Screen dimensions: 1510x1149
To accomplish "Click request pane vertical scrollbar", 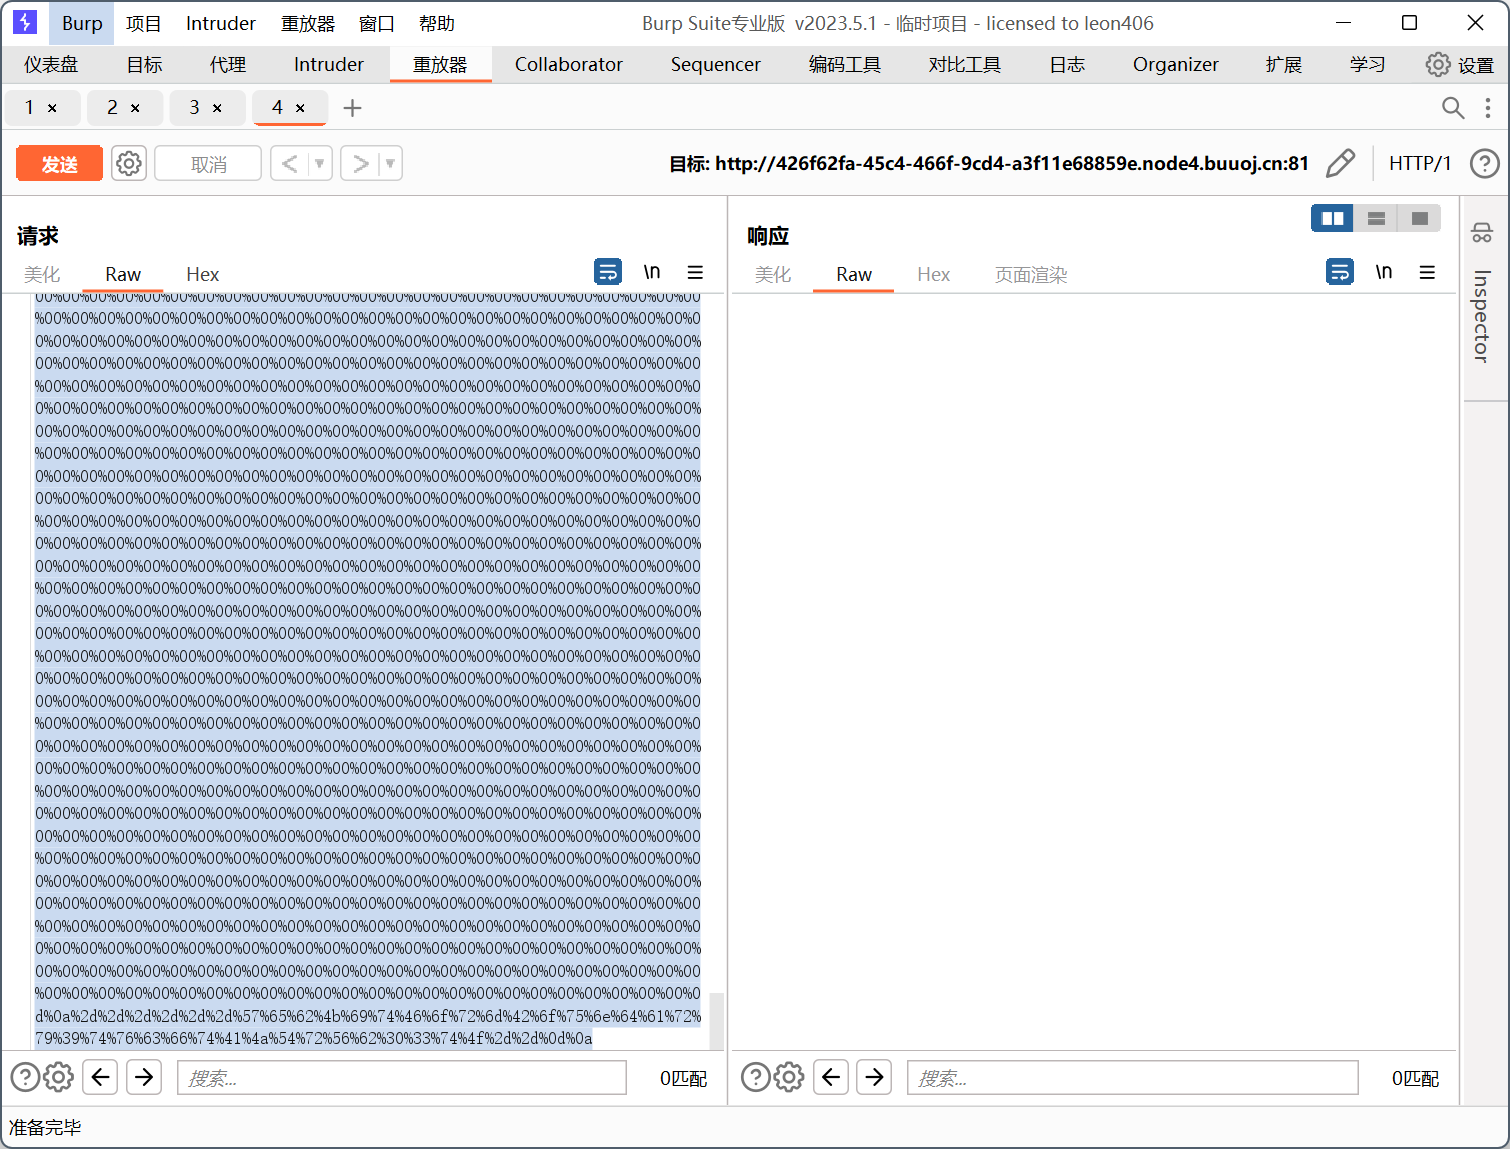I will pyautogui.click(x=716, y=1020).
